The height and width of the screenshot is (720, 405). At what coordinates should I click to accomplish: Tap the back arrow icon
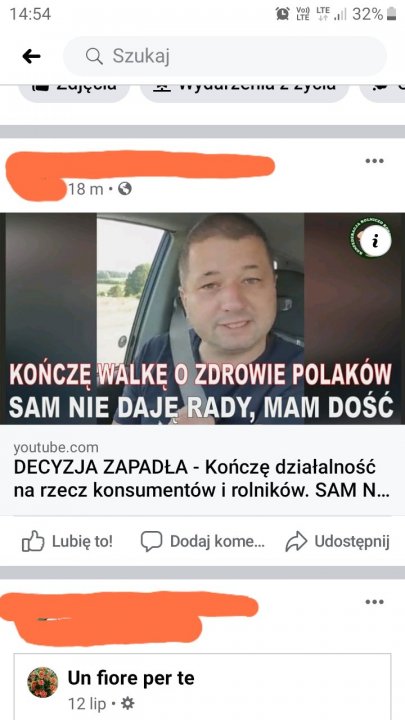(x=31, y=56)
